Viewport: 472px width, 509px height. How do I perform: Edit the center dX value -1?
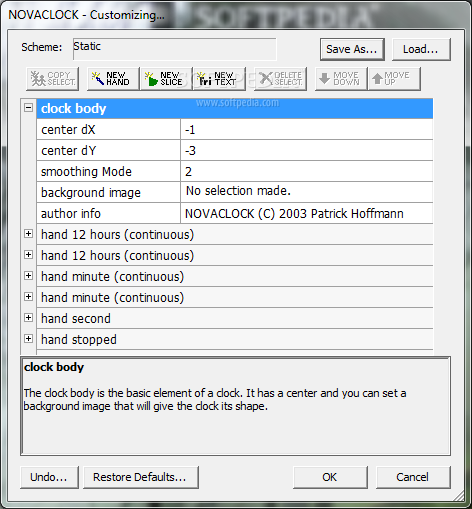307,129
